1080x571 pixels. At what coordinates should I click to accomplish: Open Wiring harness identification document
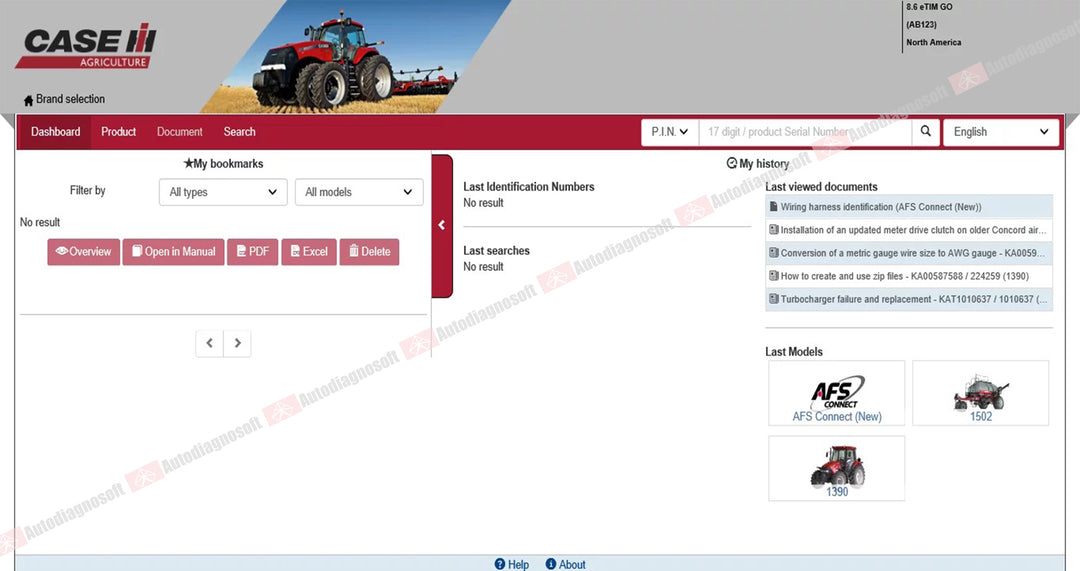point(909,207)
